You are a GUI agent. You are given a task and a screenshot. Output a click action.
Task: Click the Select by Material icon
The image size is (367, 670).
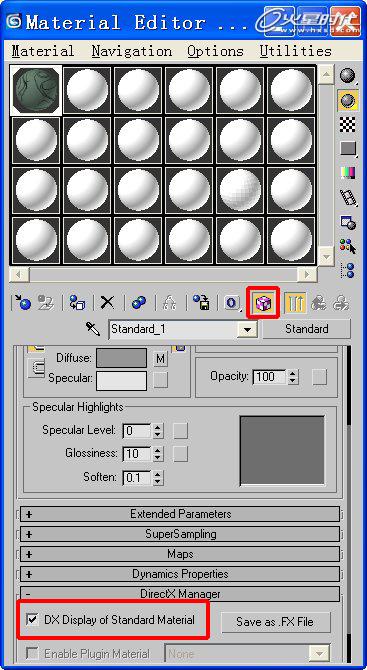[348, 246]
